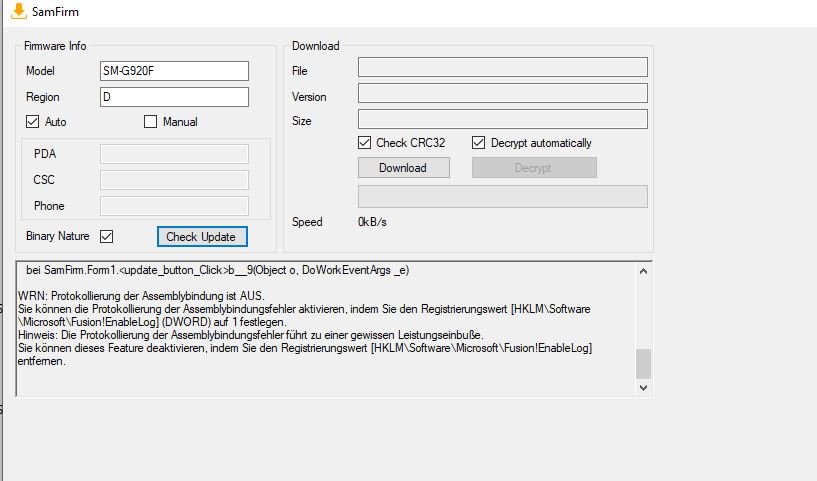Click the Model input field SM-G920F

(174, 71)
